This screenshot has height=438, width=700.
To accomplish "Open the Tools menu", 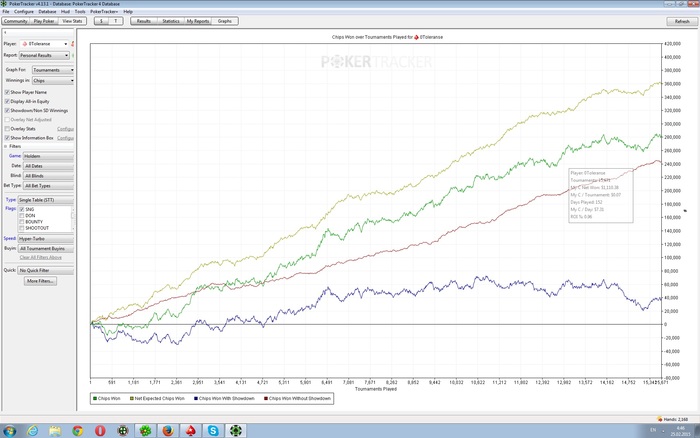I will tap(80, 12).
